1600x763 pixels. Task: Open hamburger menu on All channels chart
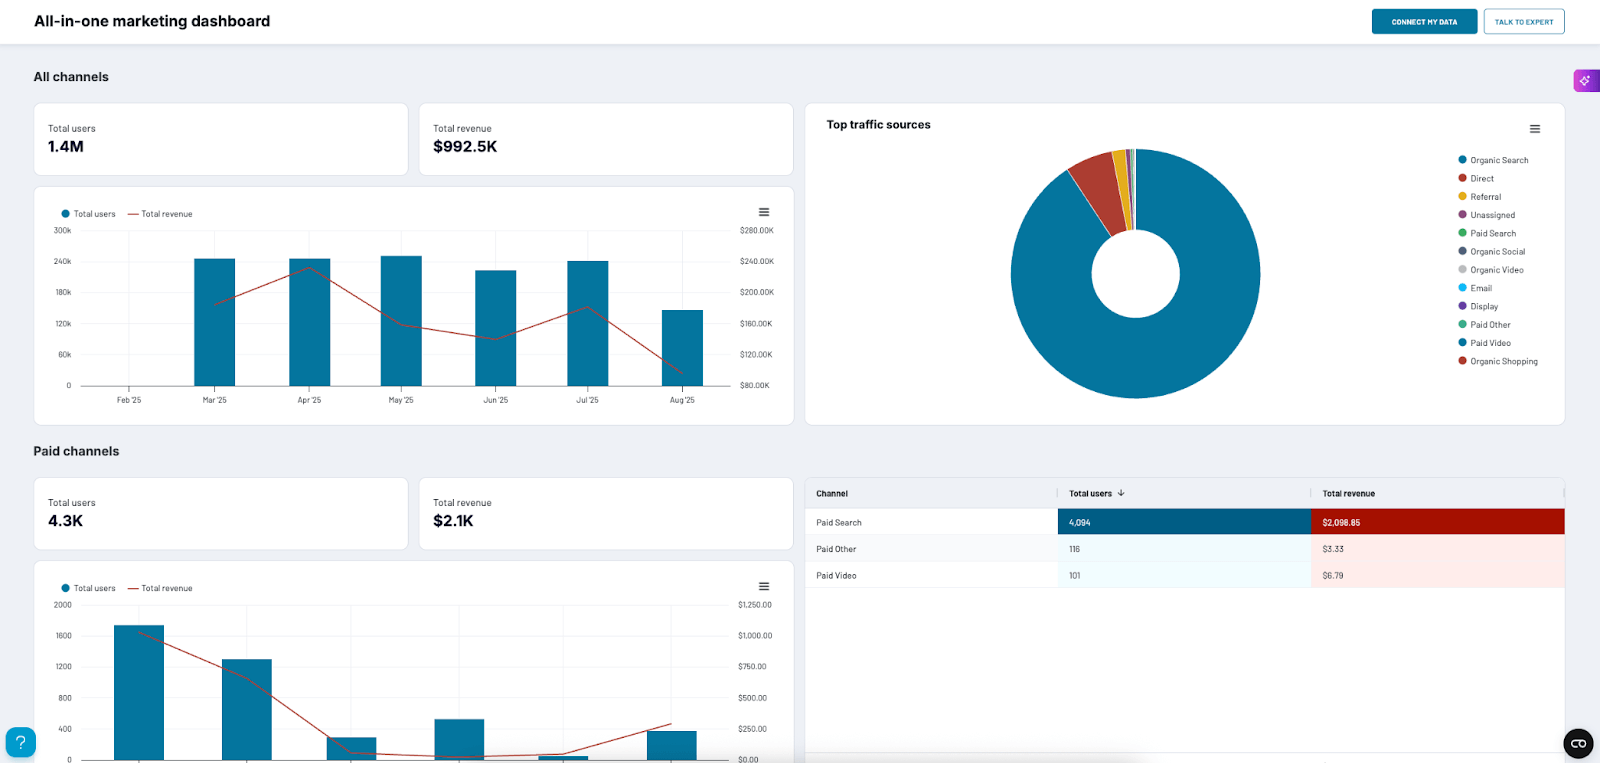pyautogui.click(x=763, y=212)
